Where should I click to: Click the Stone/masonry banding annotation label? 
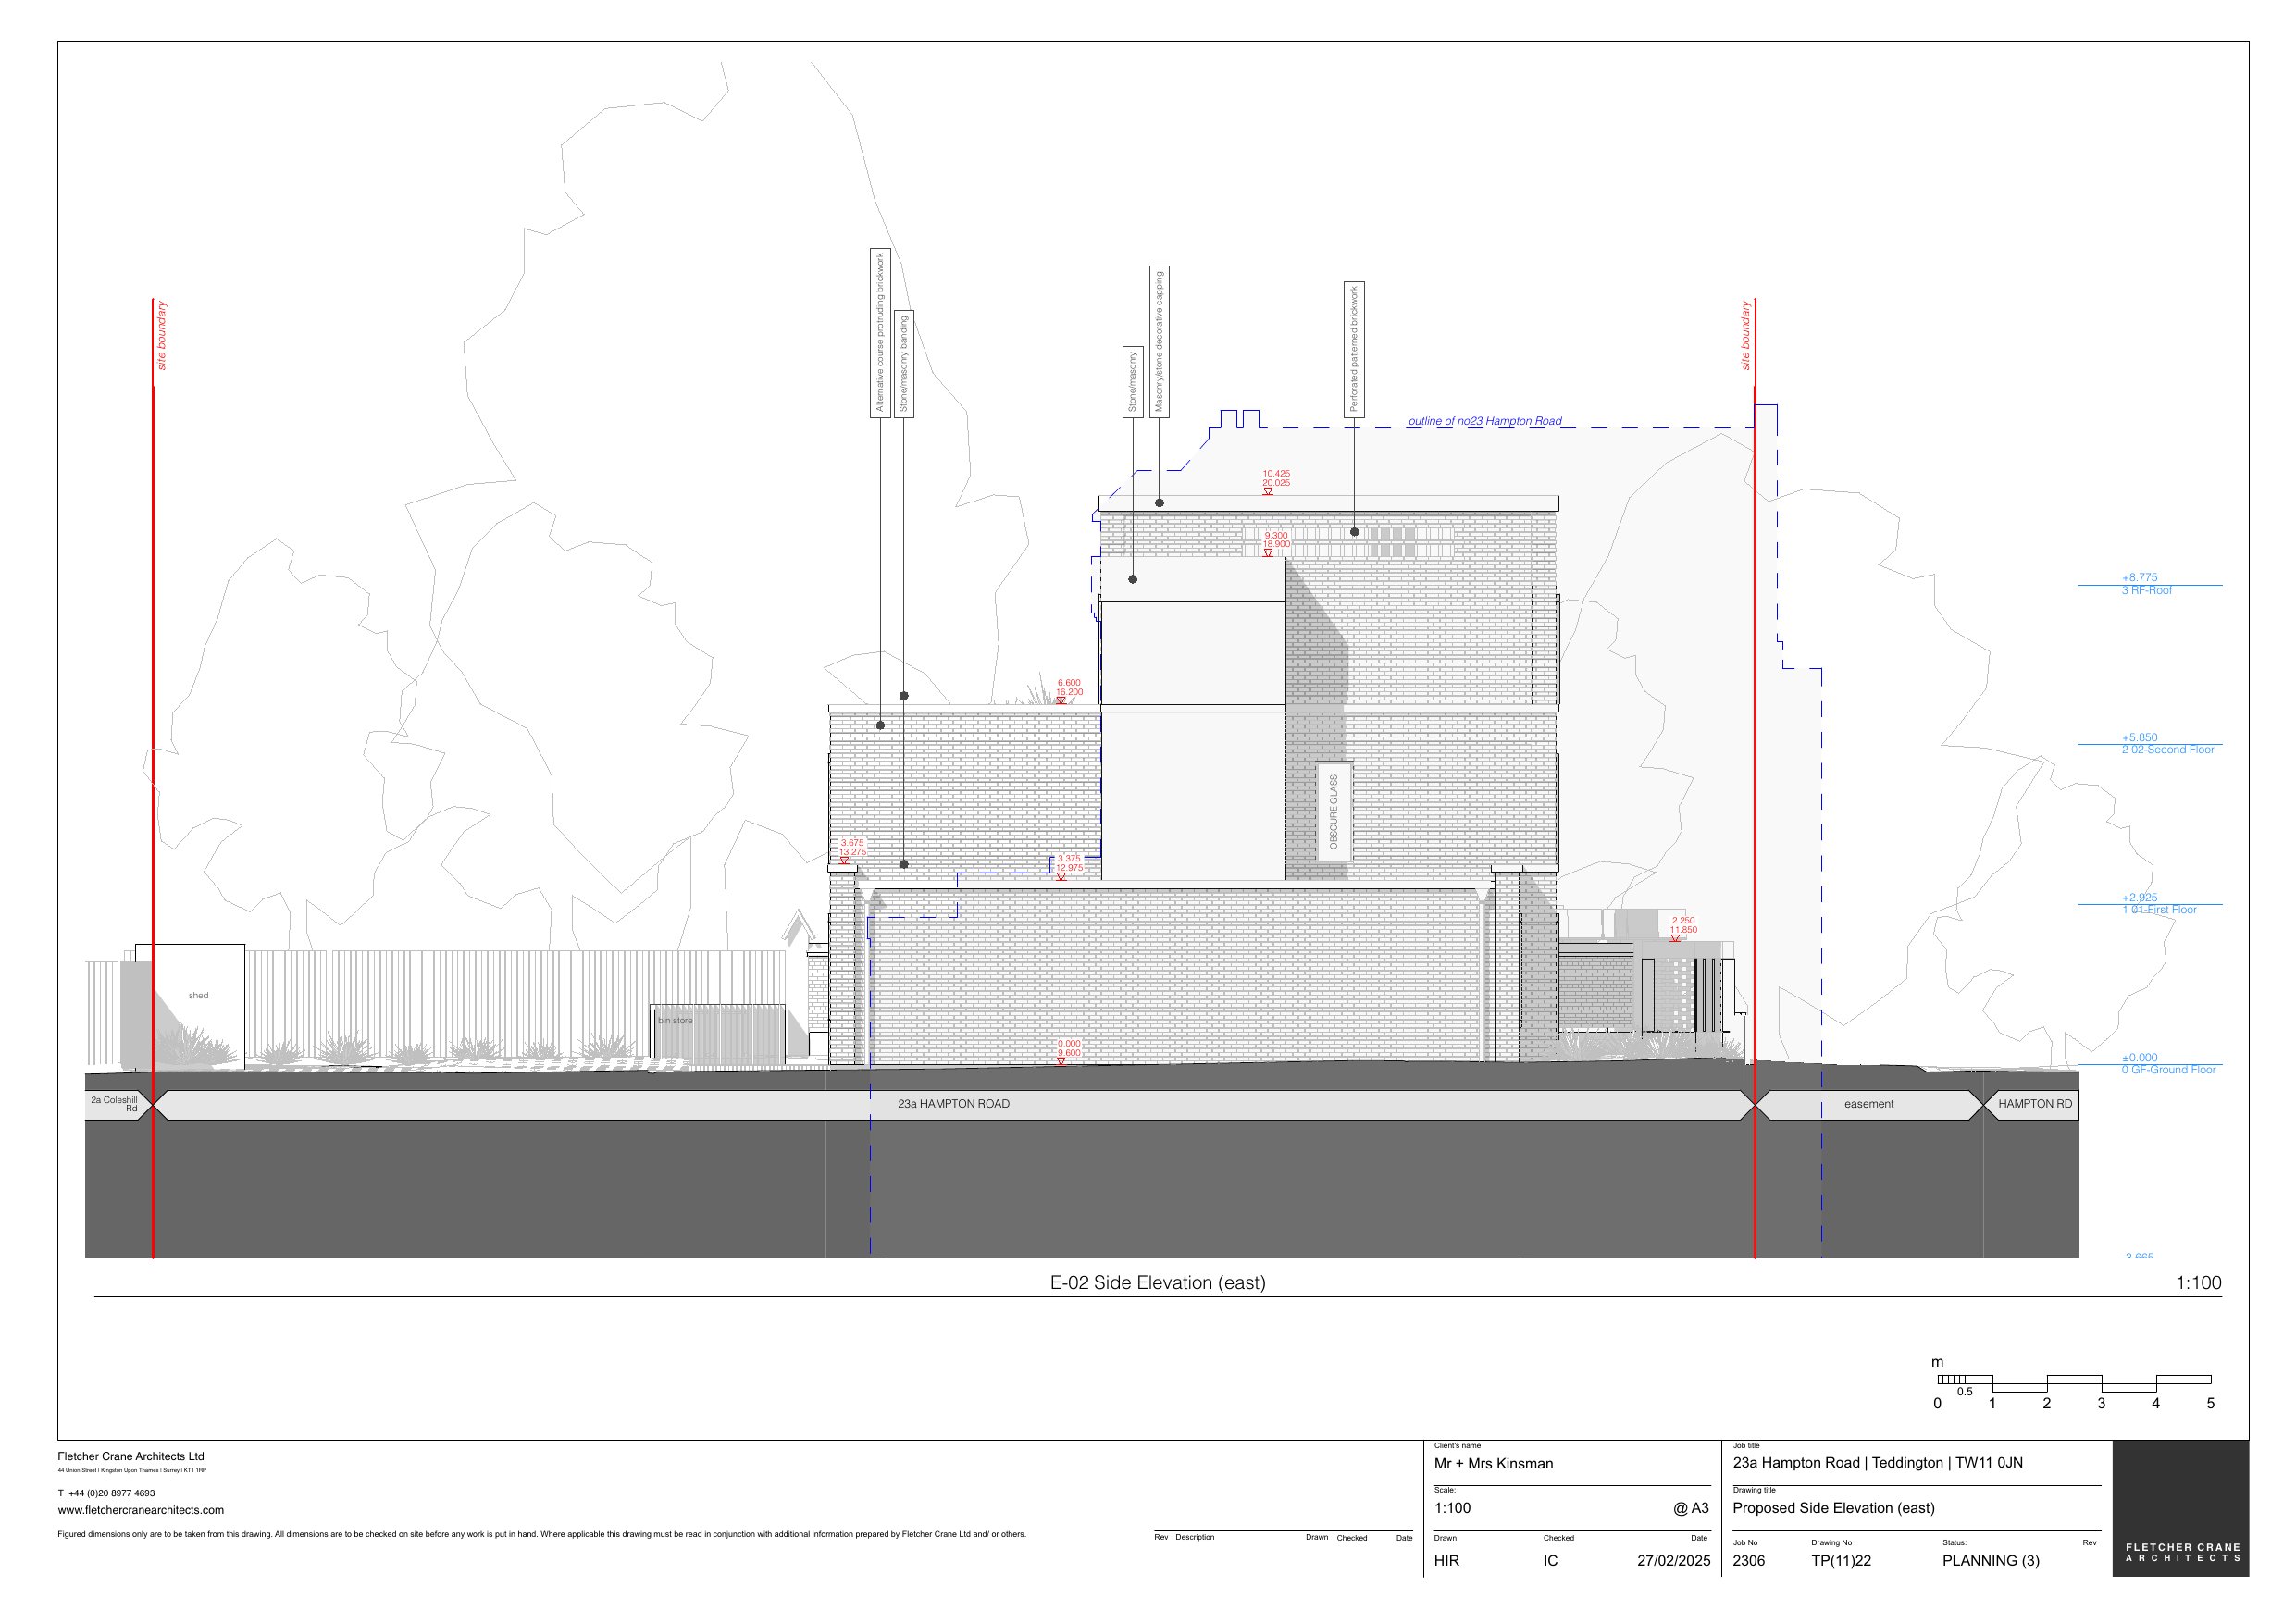tap(904, 364)
